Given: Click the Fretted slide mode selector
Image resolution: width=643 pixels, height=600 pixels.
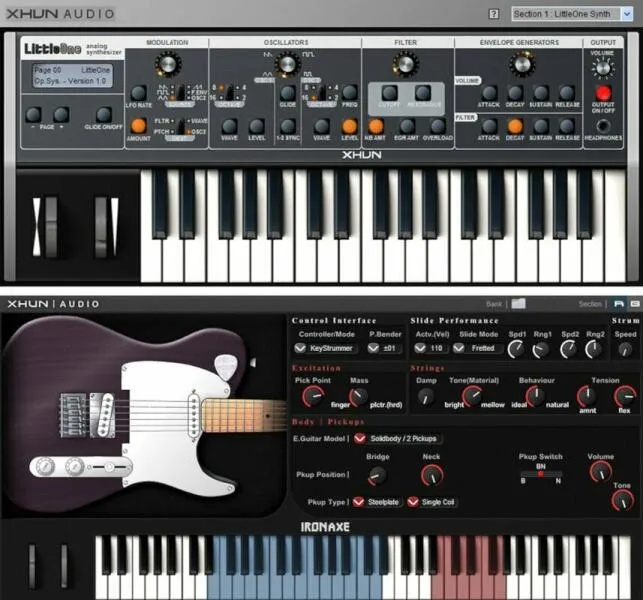Looking at the screenshot, I should 477,348.
